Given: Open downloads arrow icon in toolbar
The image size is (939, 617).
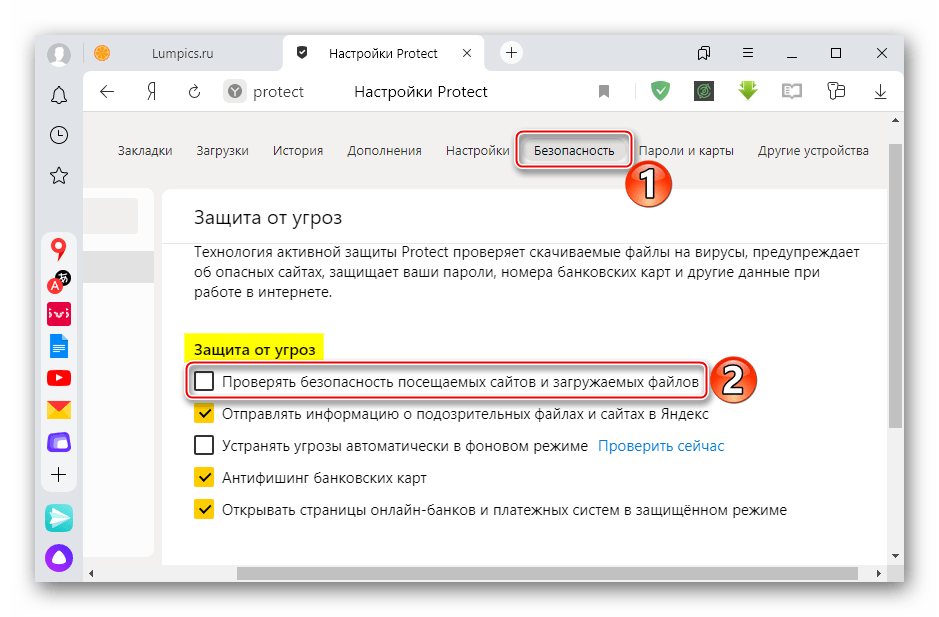Looking at the screenshot, I should point(880,92).
